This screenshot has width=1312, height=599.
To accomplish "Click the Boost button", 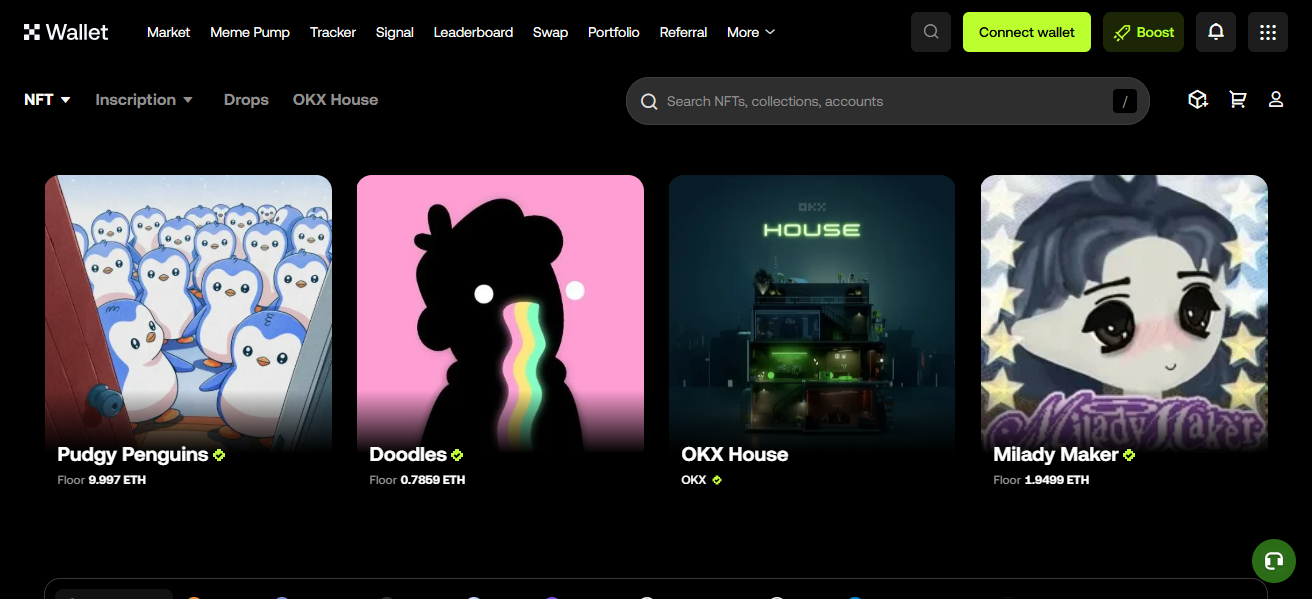I will coord(1143,32).
